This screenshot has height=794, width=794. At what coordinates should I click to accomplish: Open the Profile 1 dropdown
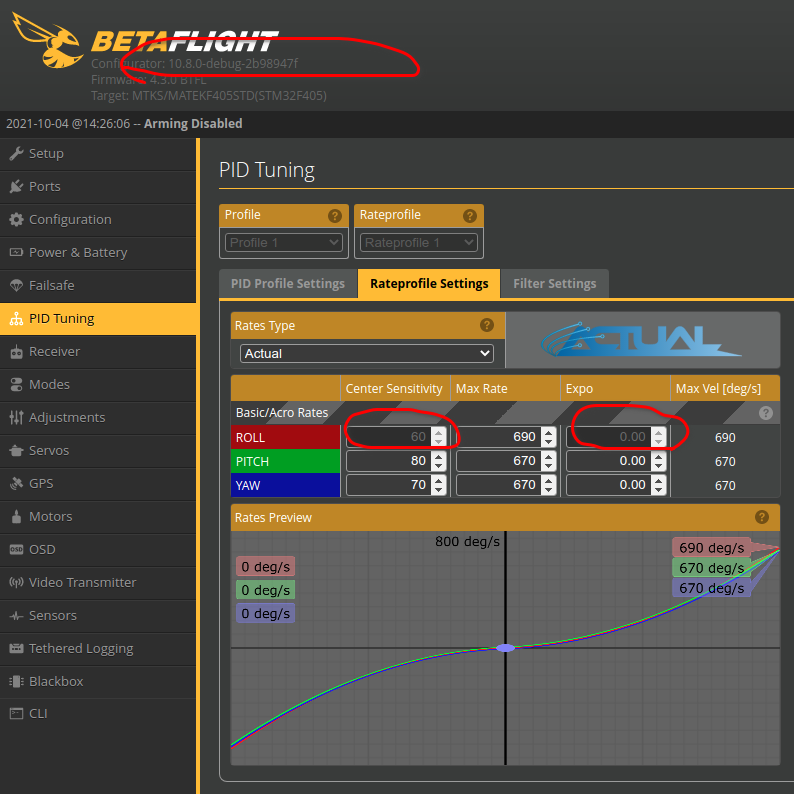tap(284, 243)
